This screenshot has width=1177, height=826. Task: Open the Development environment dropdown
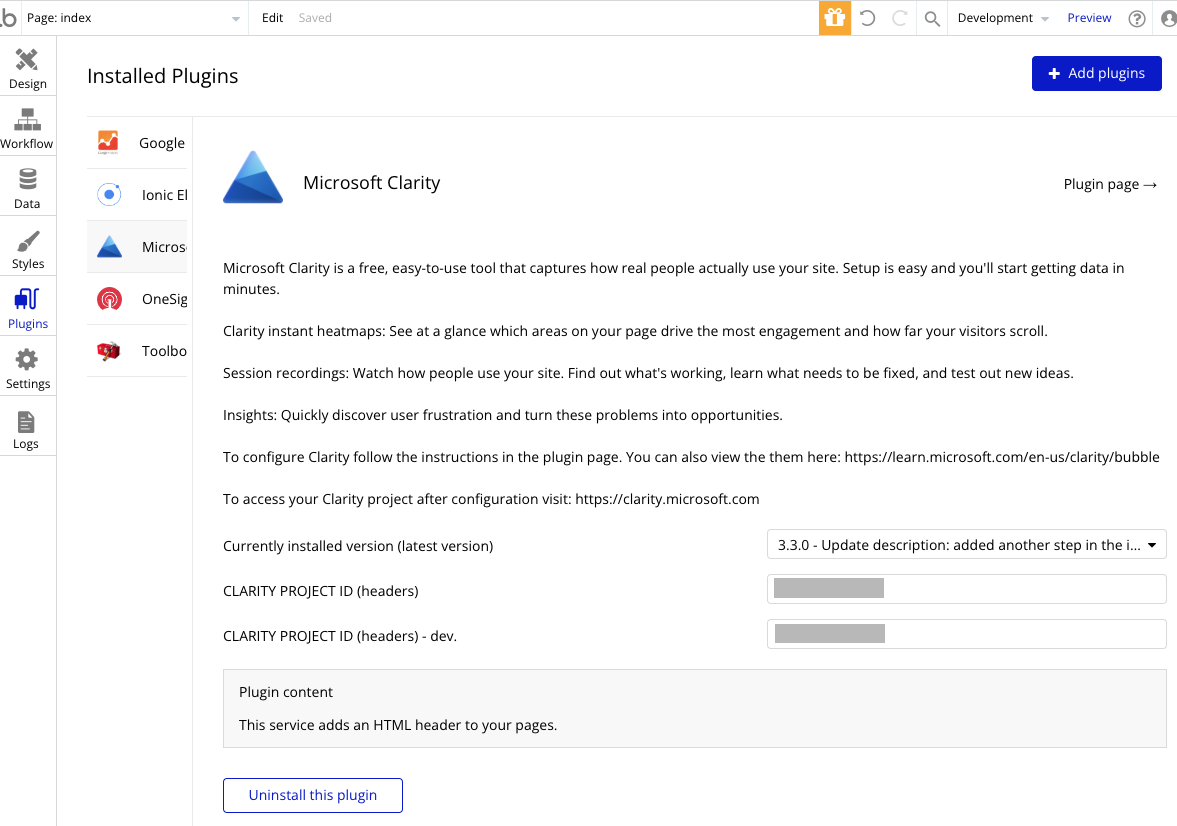[x=1003, y=18]
